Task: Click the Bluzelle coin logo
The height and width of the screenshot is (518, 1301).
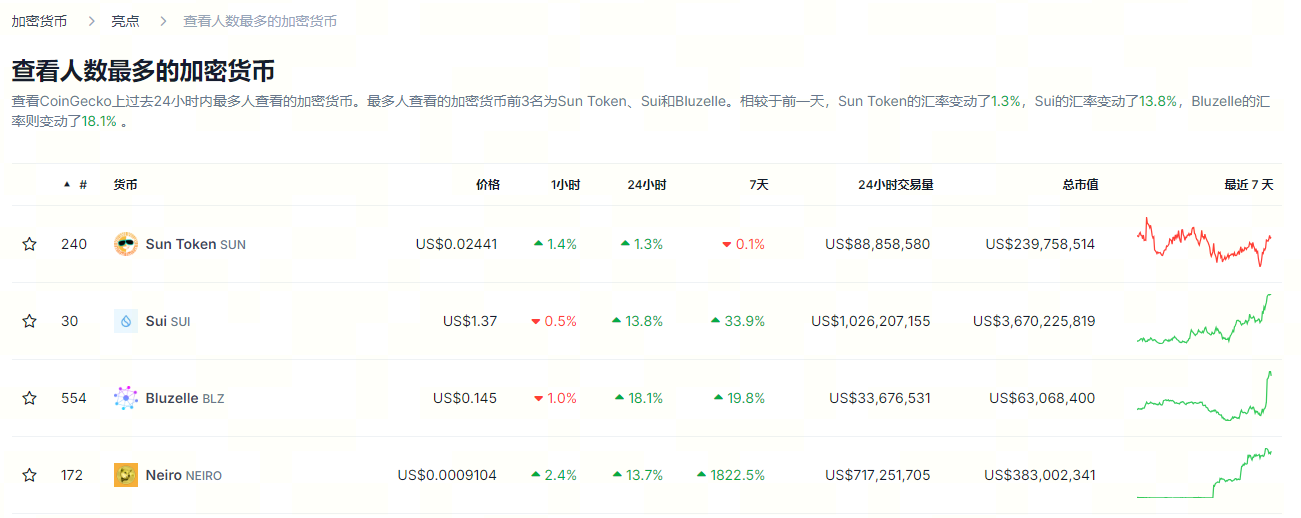Action: [x=126, y=398]
